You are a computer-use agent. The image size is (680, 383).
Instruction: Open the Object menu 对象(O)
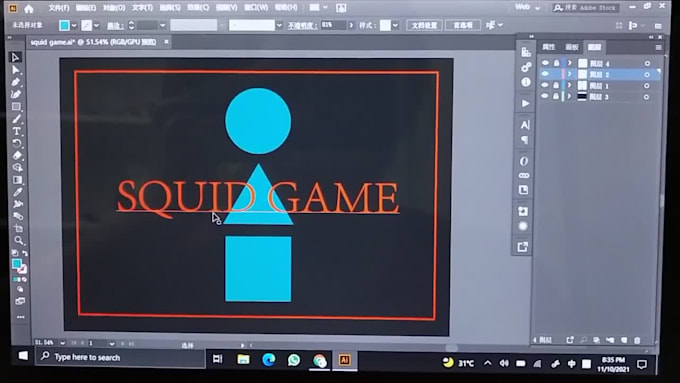[114, 8]
